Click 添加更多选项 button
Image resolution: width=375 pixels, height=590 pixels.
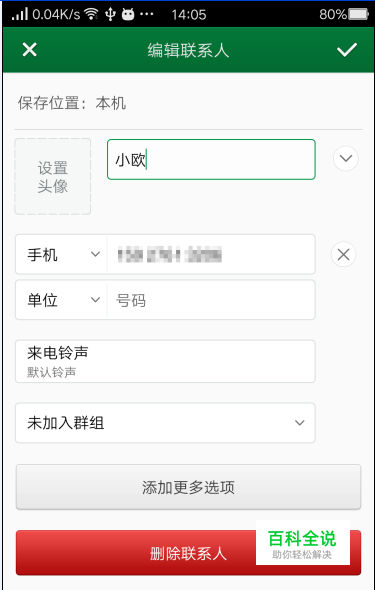click(x=188, y=487)
